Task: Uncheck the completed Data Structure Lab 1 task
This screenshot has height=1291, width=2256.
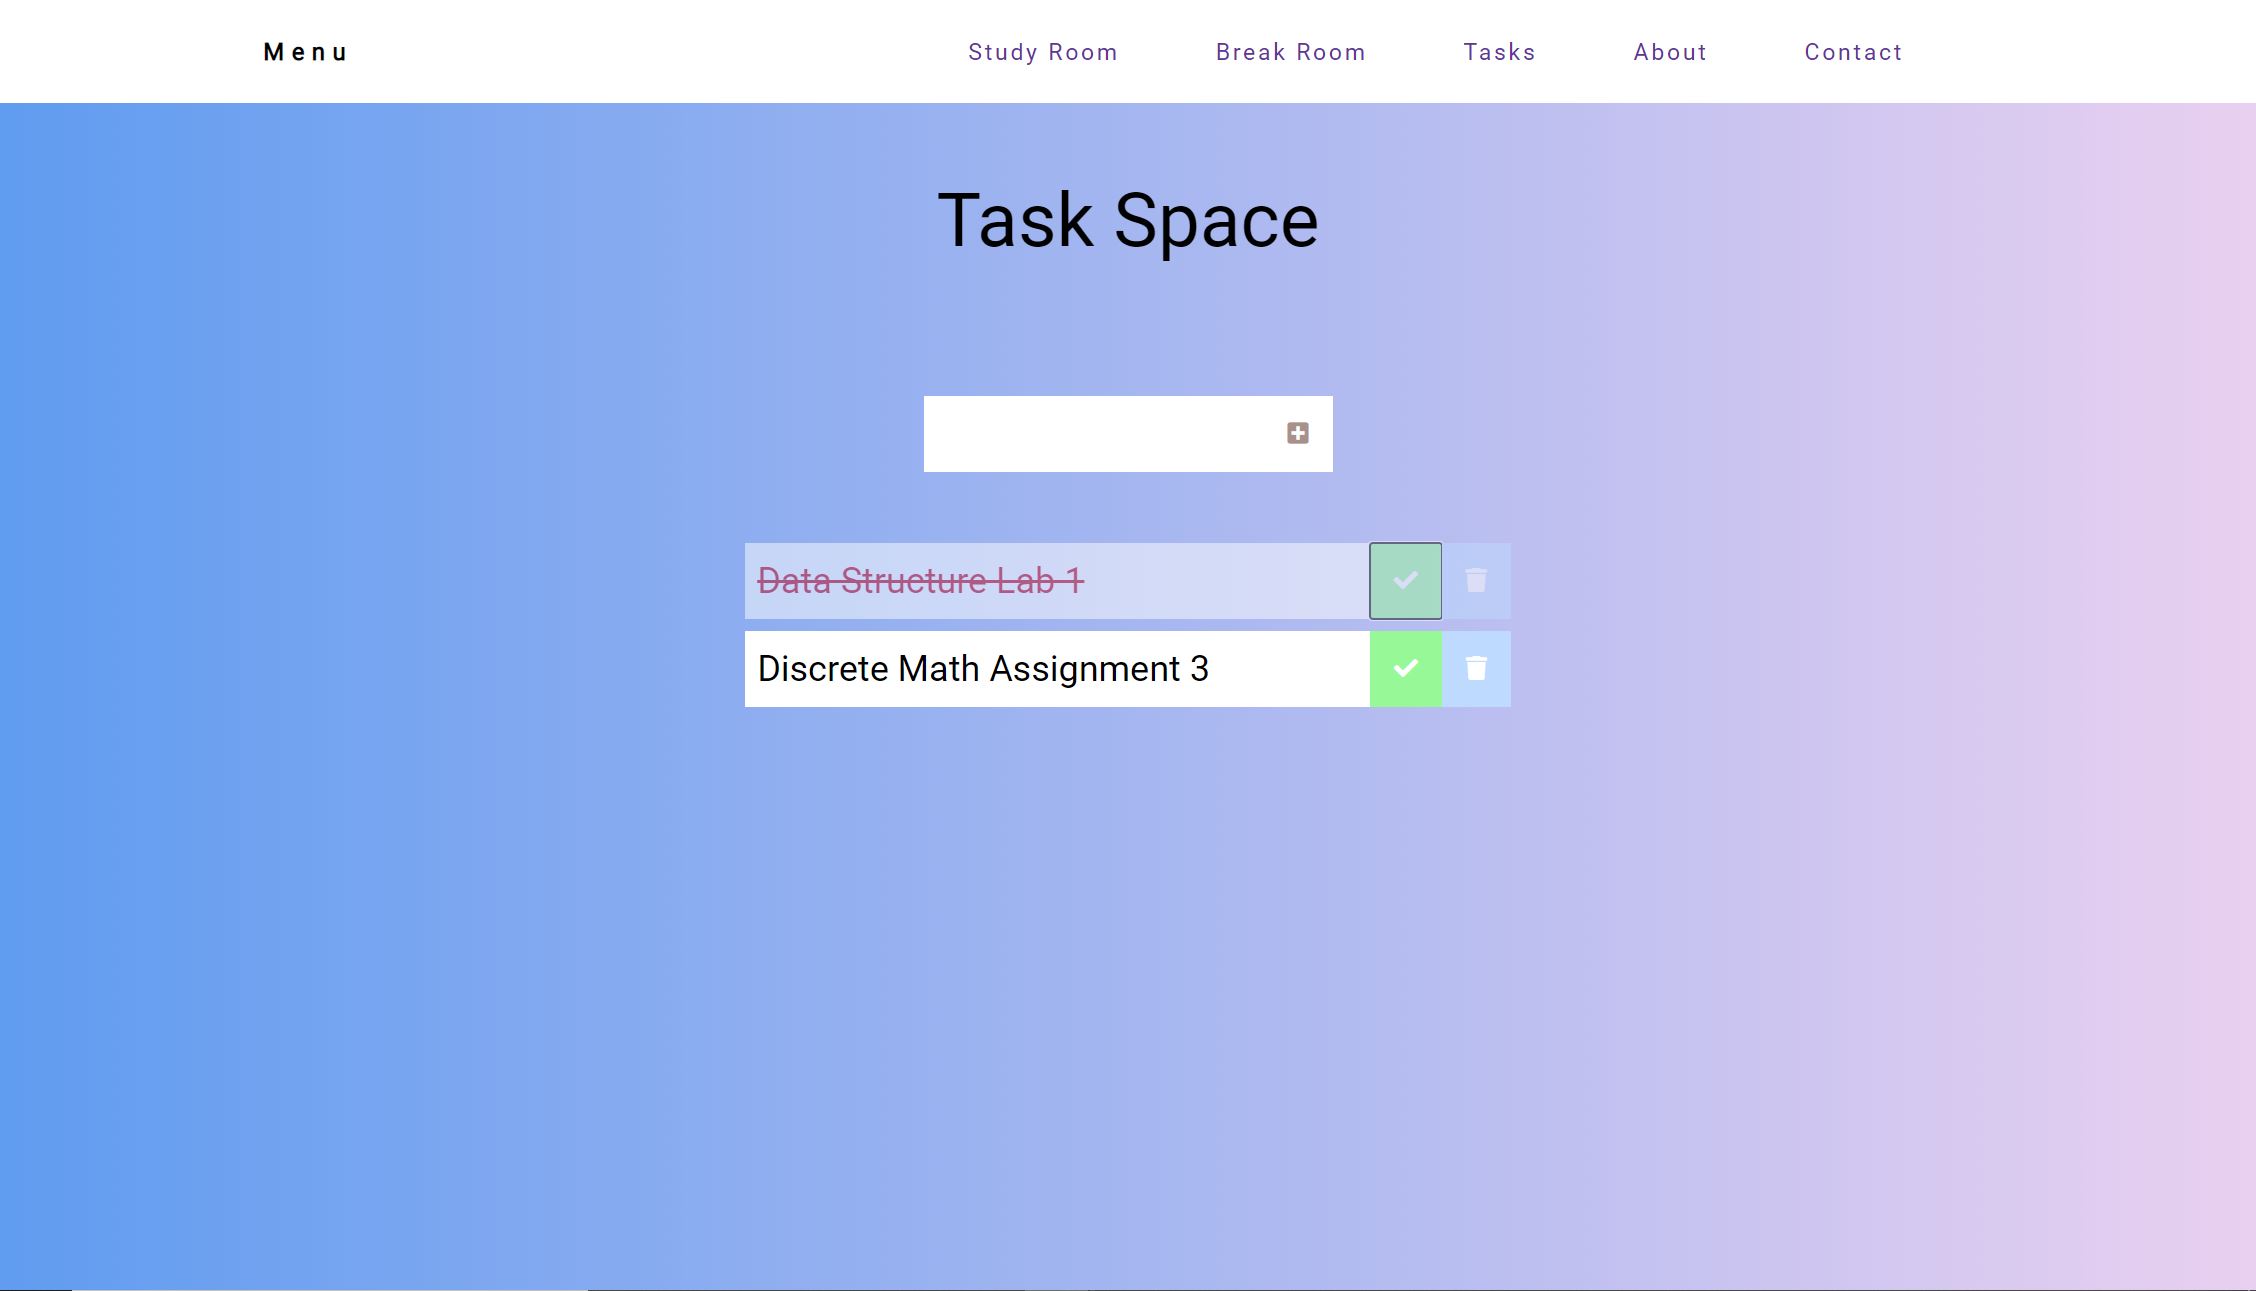Action: [1405, 580]
